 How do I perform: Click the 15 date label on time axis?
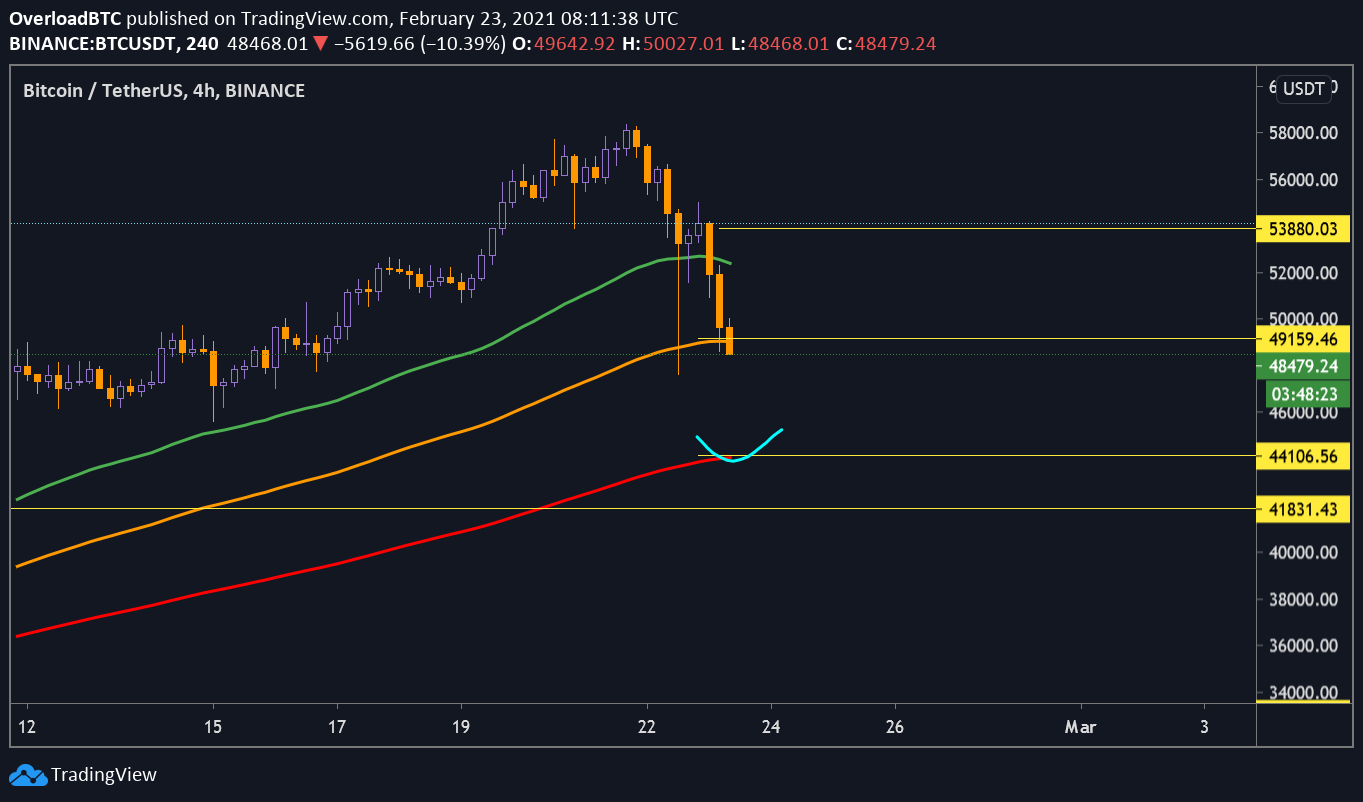pos(213,727)
